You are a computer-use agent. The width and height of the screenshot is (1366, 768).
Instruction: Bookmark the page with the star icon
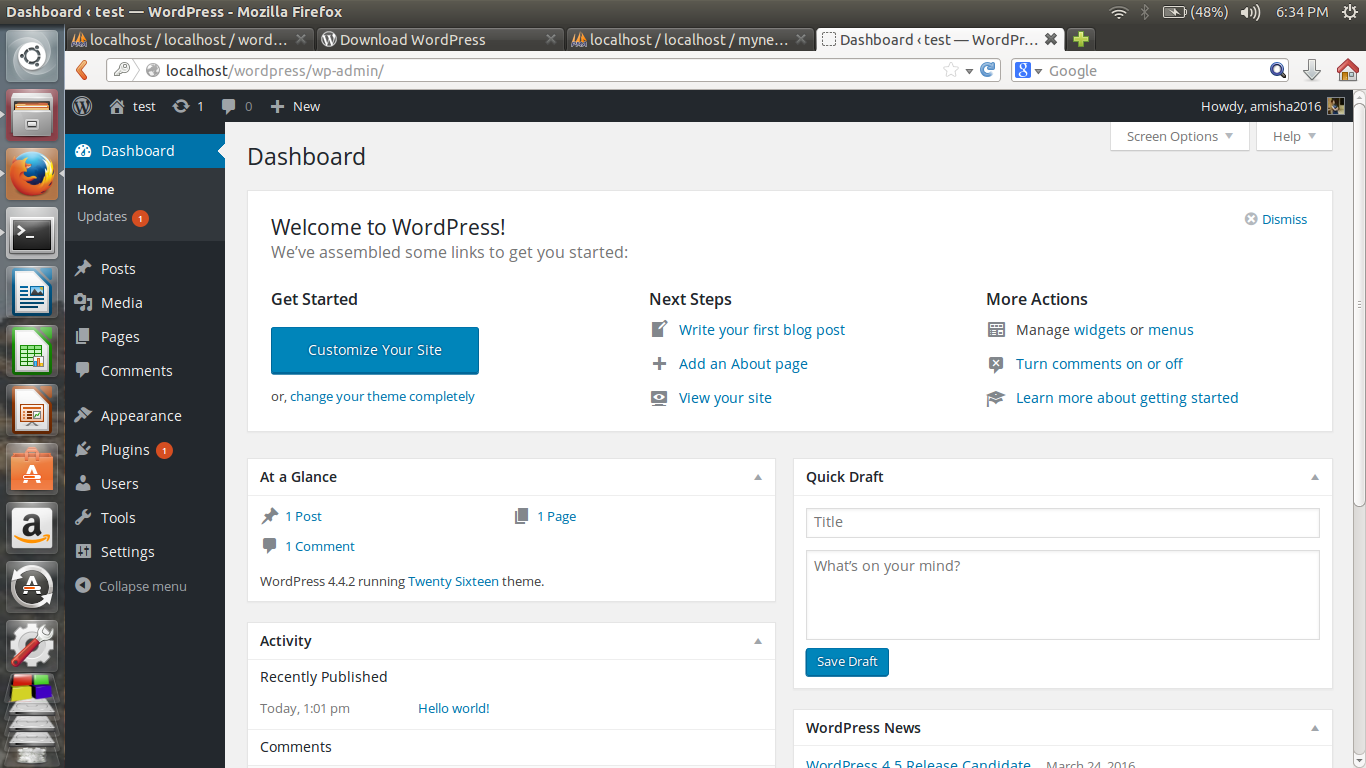(951, 70)
